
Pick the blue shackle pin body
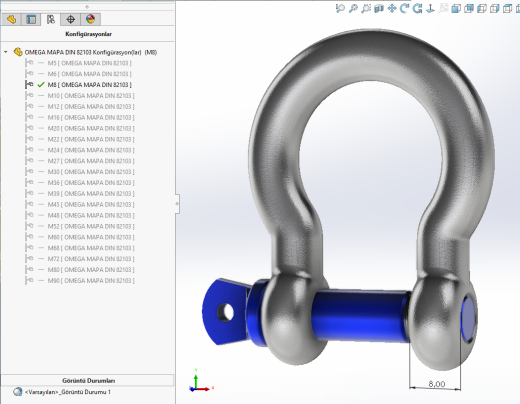tap(360, 315)
